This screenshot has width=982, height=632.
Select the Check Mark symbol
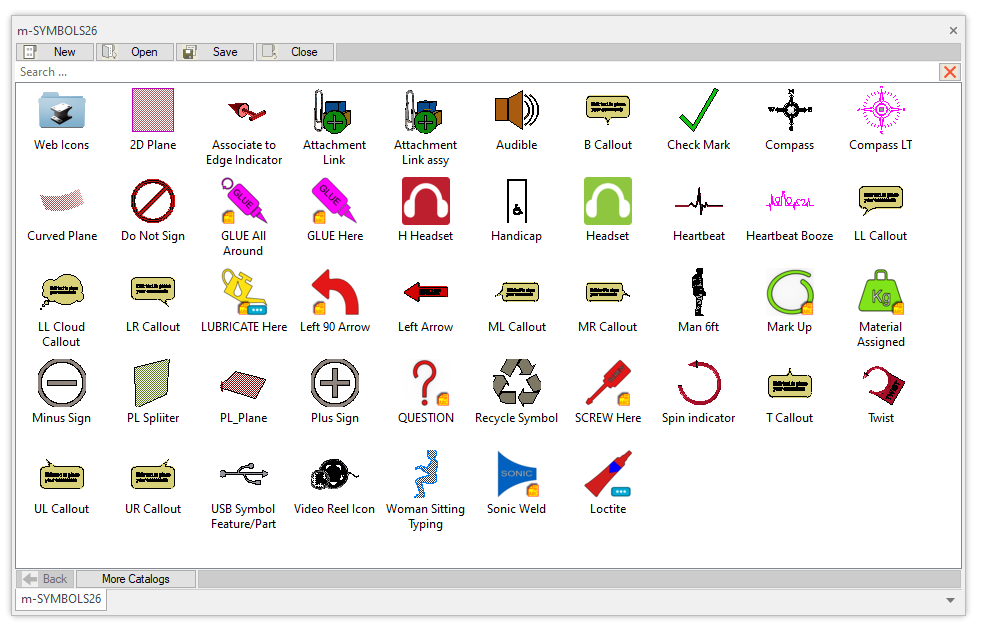pos(698,110)
